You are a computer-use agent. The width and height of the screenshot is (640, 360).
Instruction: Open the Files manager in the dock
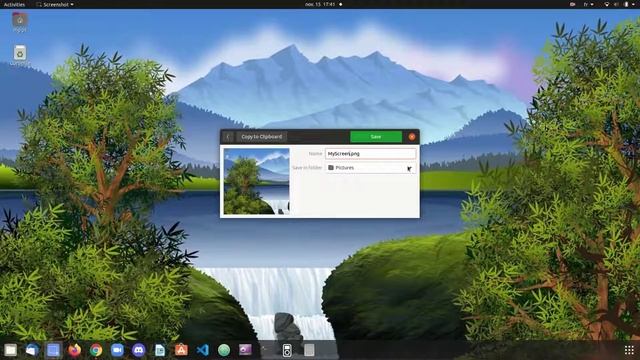(x=11, y=350)
